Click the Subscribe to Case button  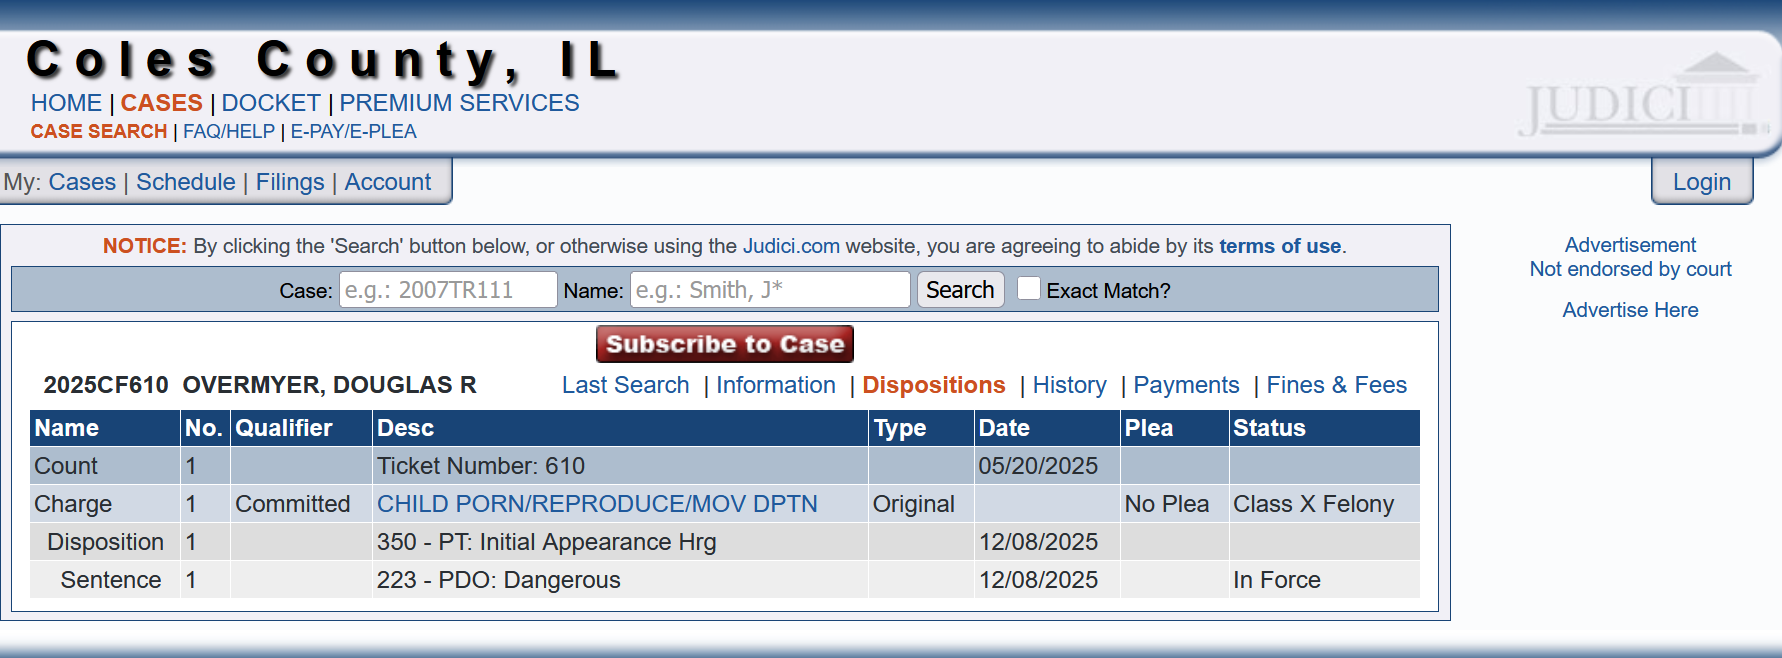[725, 344]
